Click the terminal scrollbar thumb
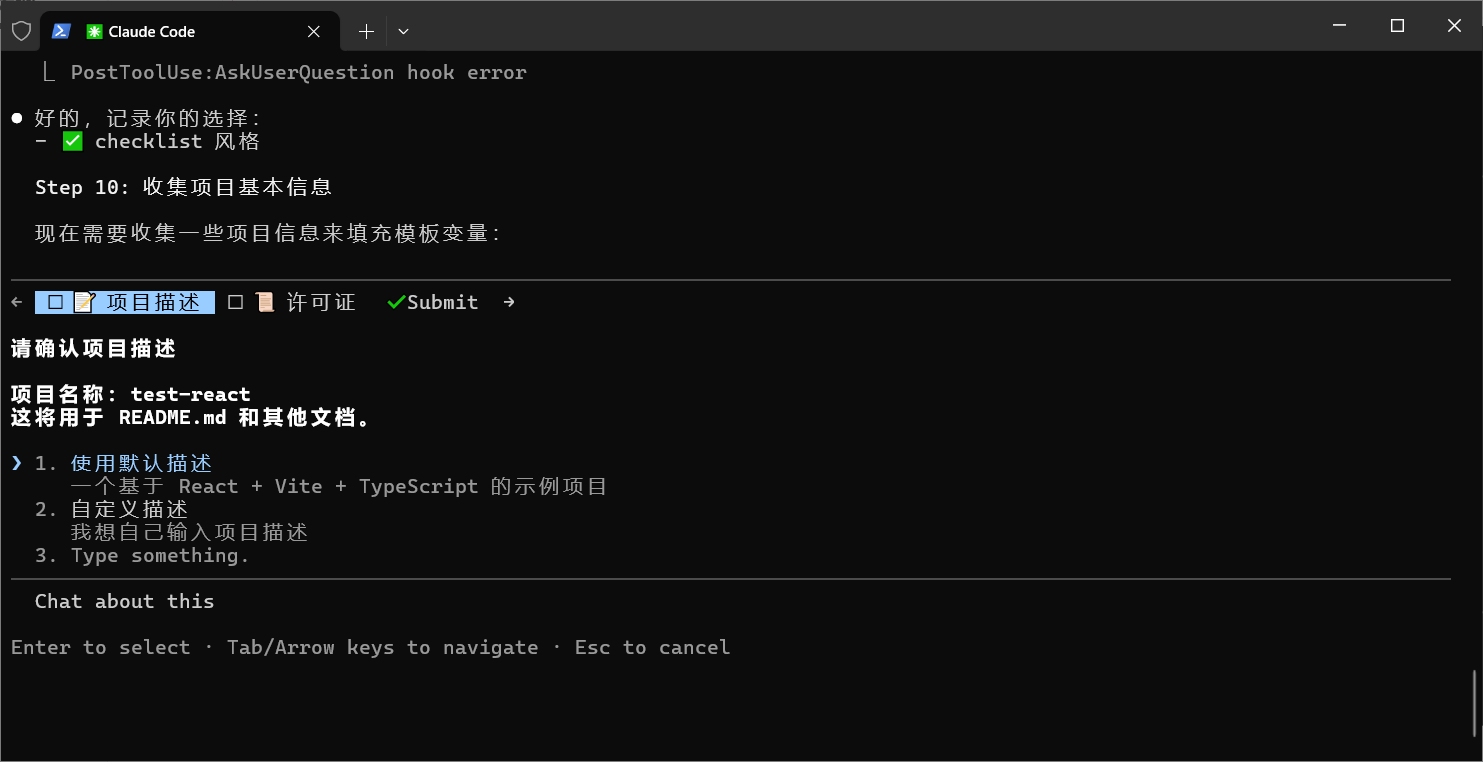1483x762 pixels. 1475,702
